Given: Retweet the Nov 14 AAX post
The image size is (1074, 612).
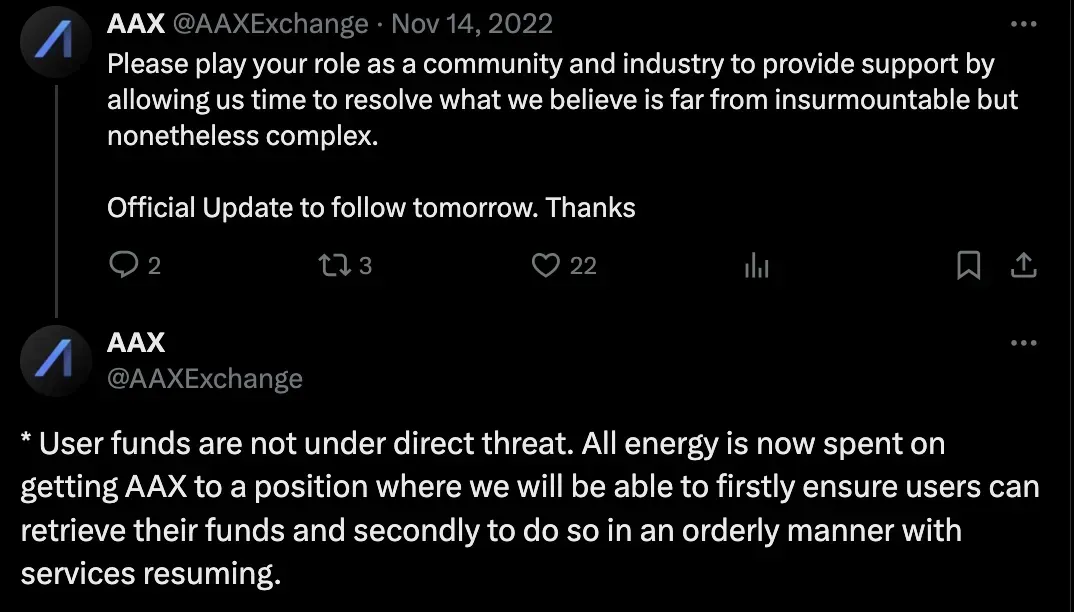Looking at the screenshot, I should pos(335,265).
